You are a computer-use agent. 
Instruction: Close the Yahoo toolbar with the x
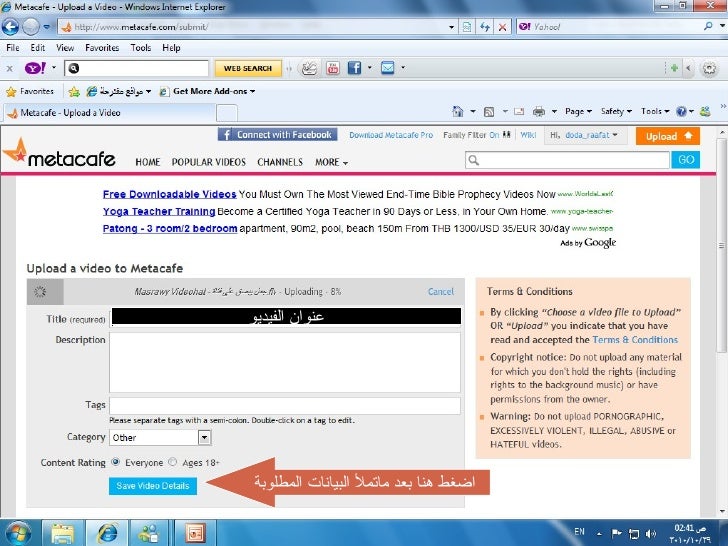pos(9,69)
